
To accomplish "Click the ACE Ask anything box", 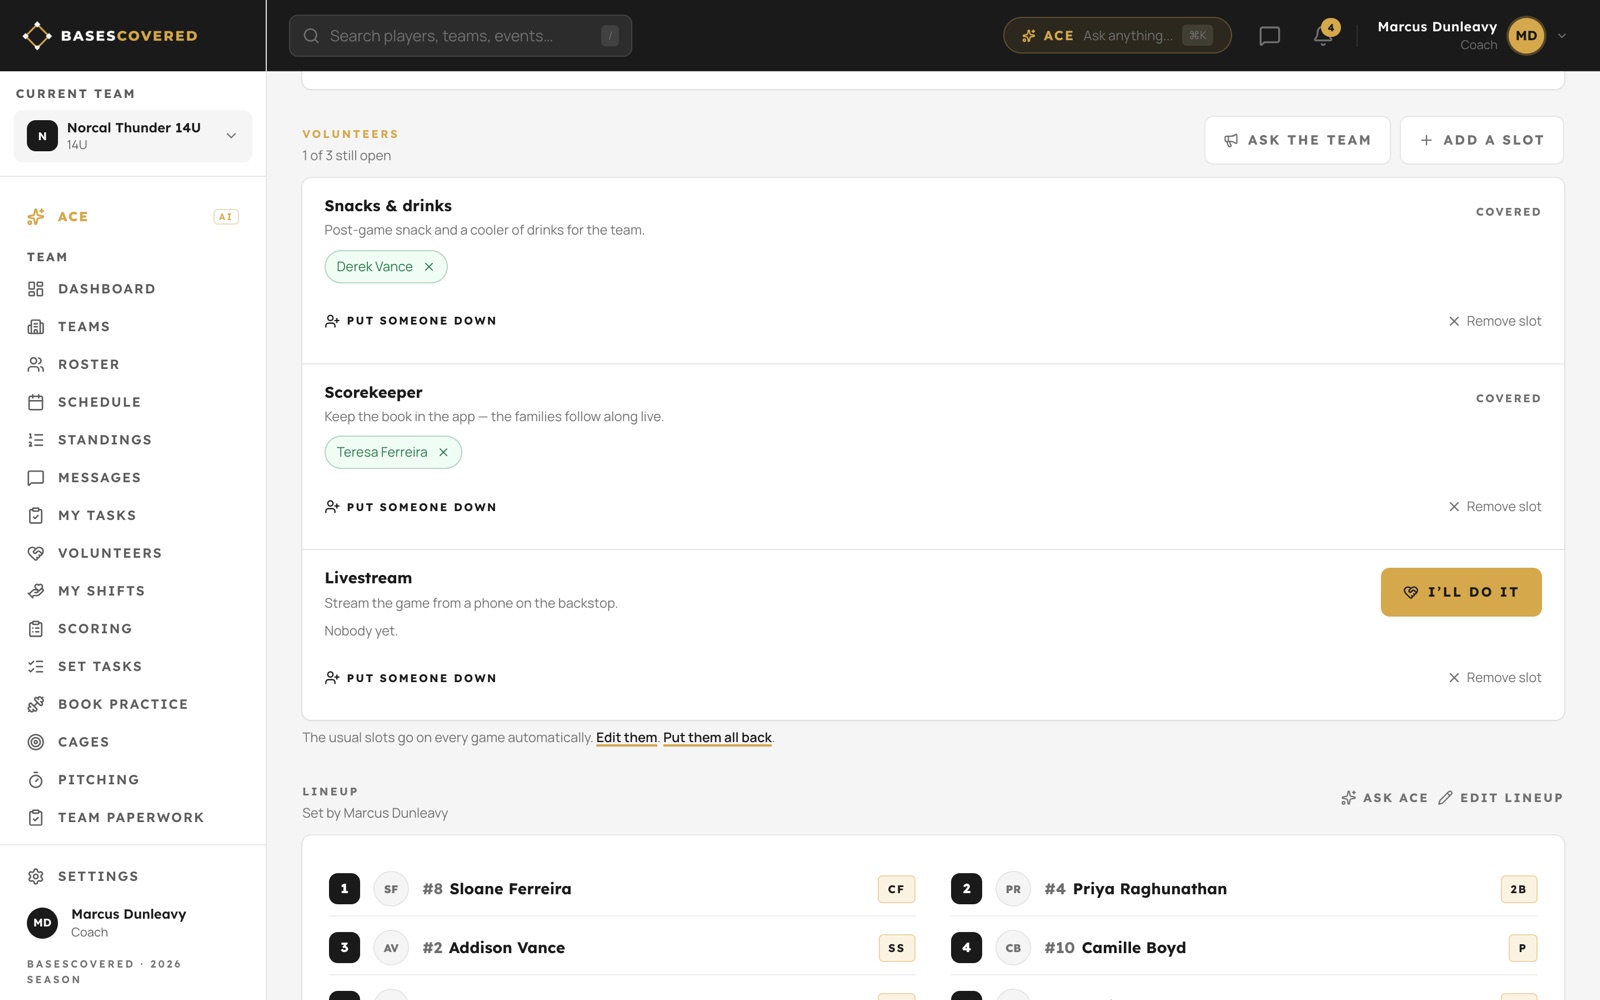I will [x=1117, y=36].
